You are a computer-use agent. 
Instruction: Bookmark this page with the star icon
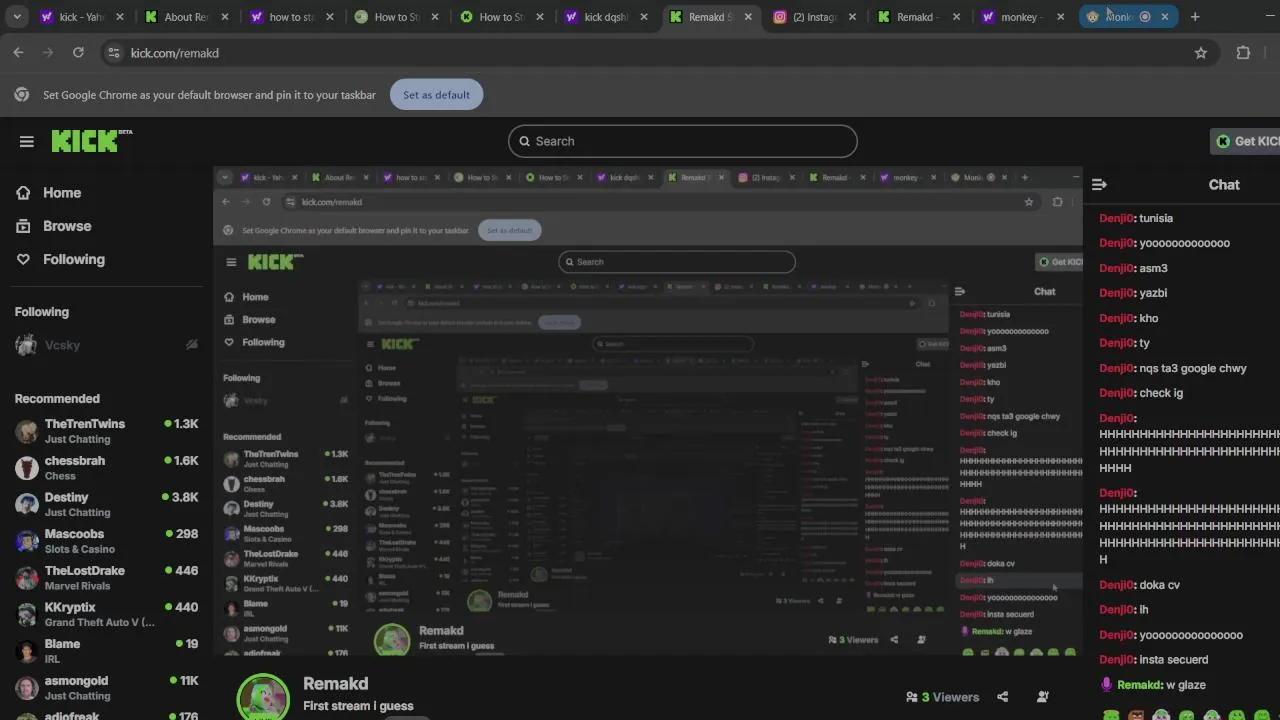[x=1201, y=53]
